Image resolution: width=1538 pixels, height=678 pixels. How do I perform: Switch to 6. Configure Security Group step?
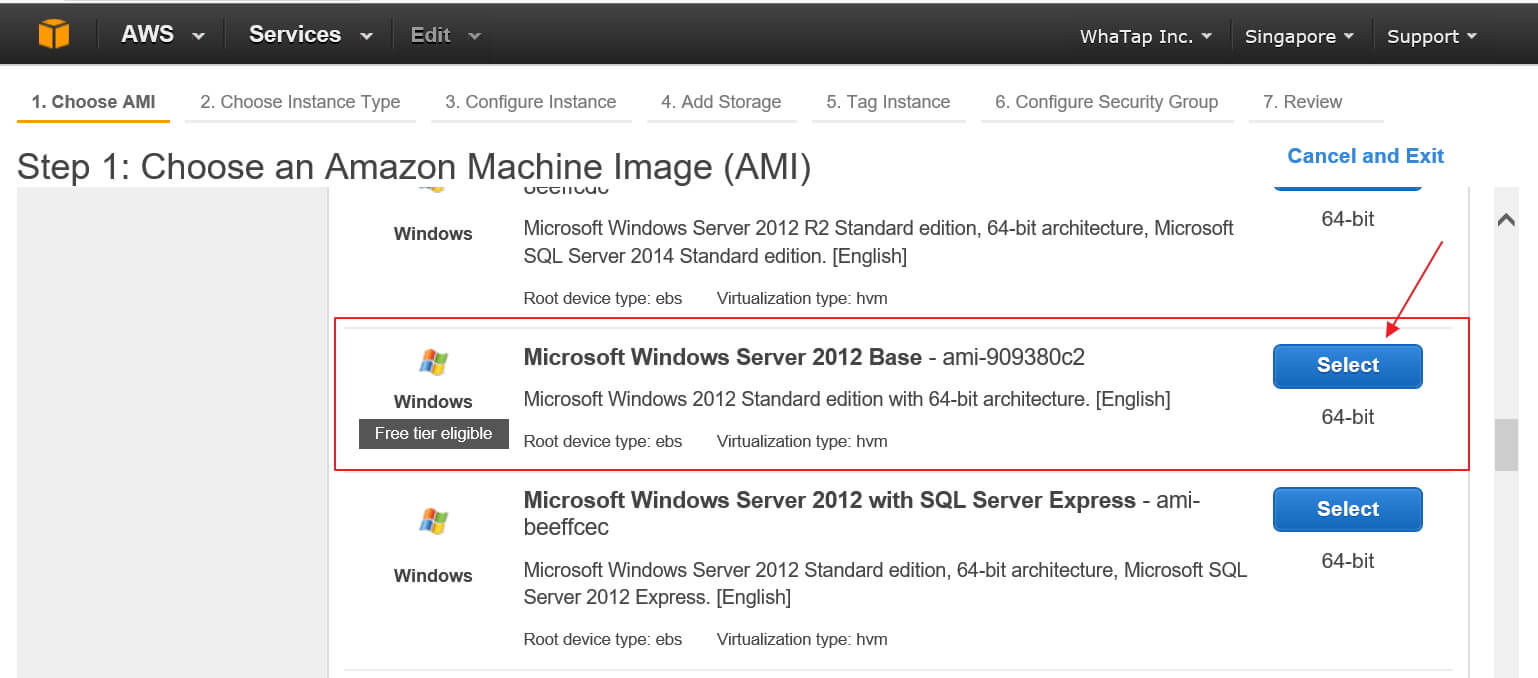1106,102
